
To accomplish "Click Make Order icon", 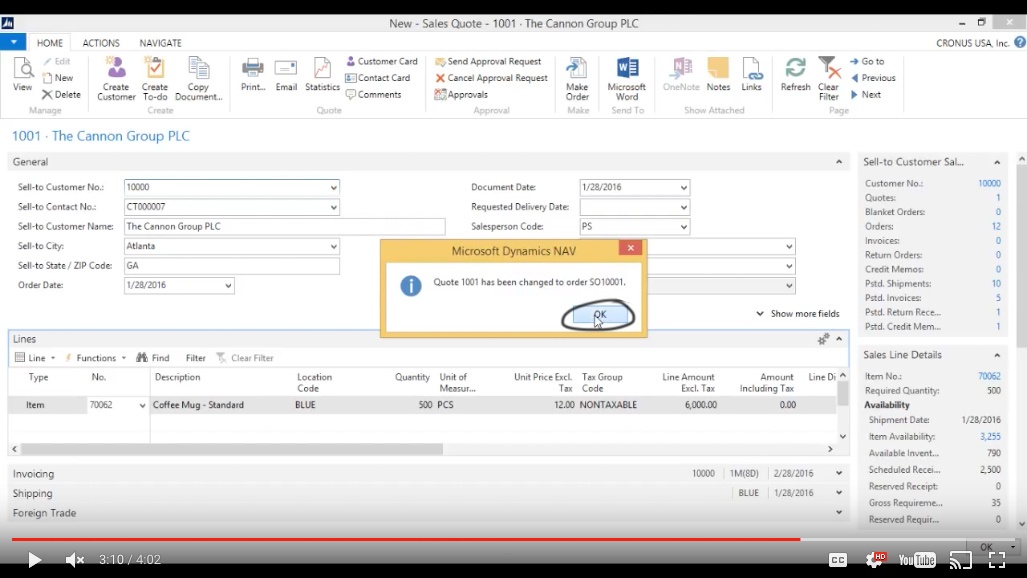I will pos(577,78).
